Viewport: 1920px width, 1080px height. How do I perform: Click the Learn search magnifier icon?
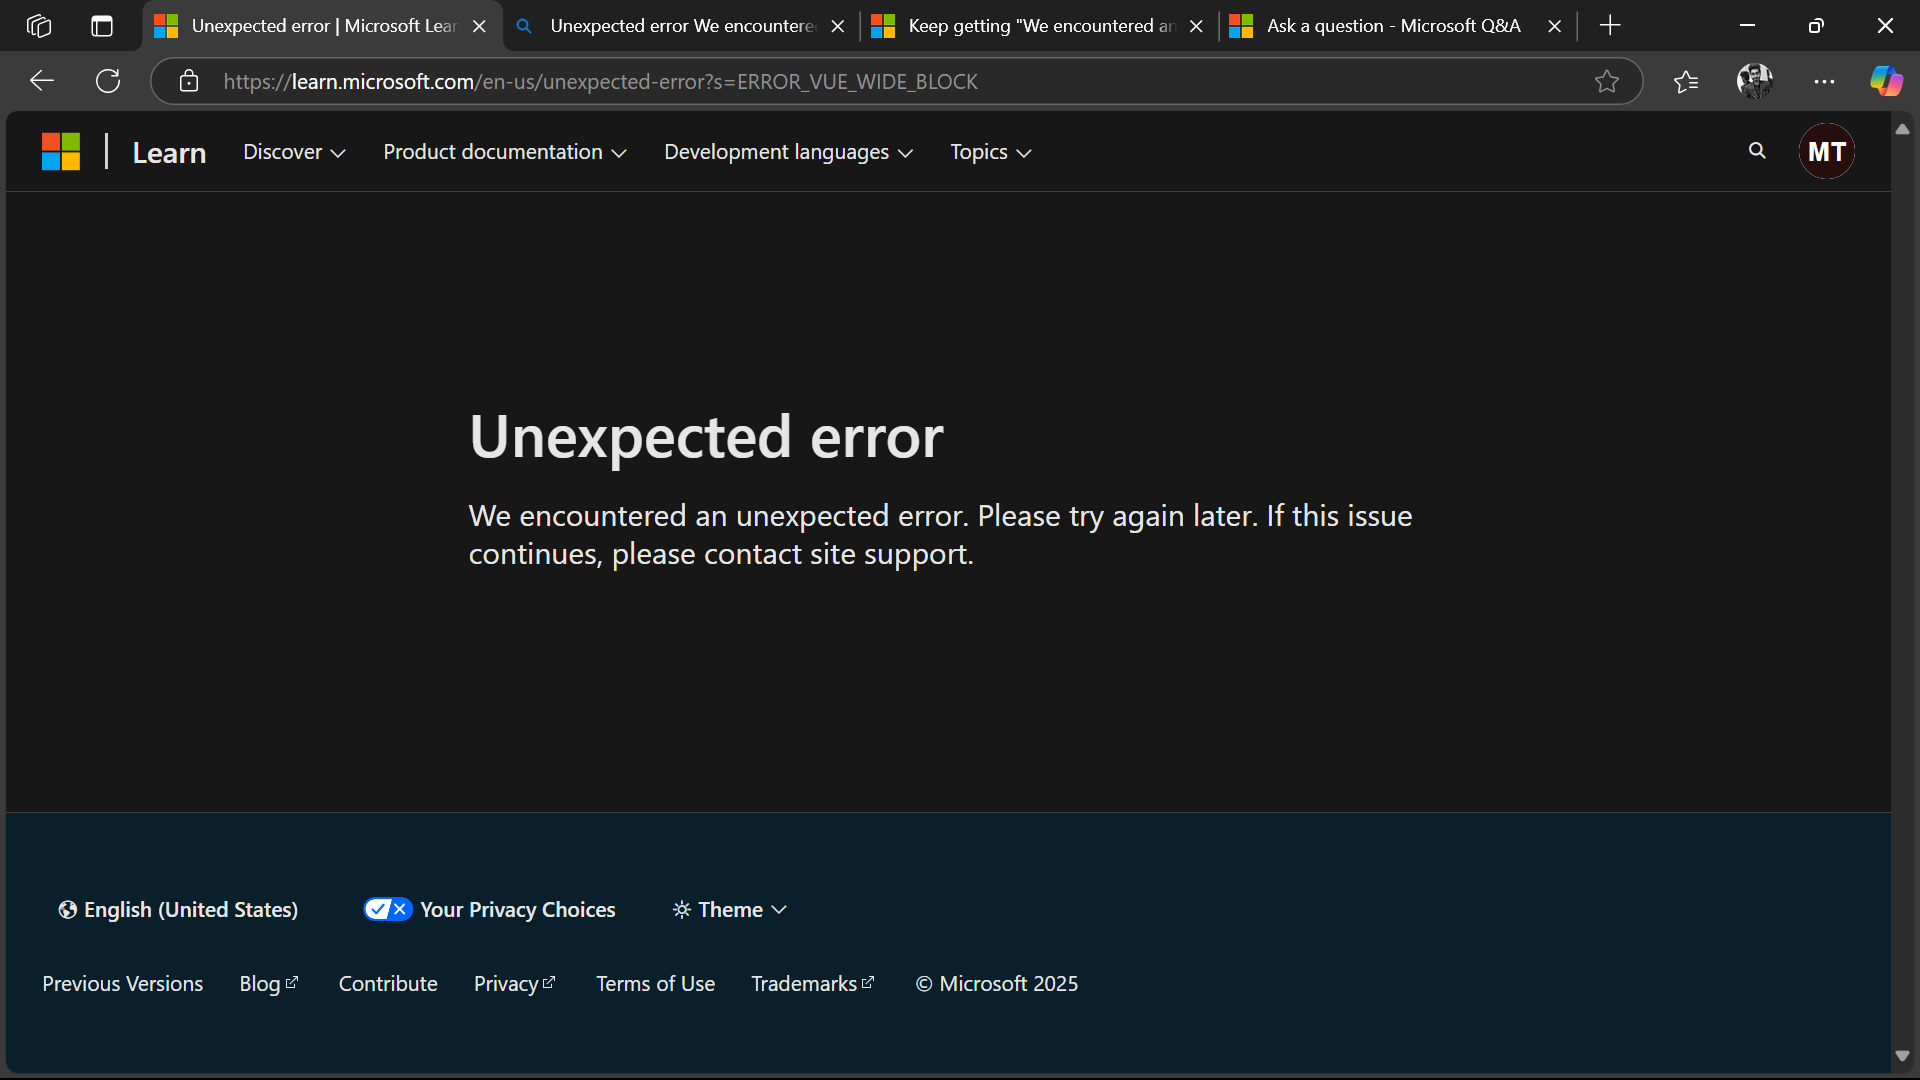point(1757,151)
